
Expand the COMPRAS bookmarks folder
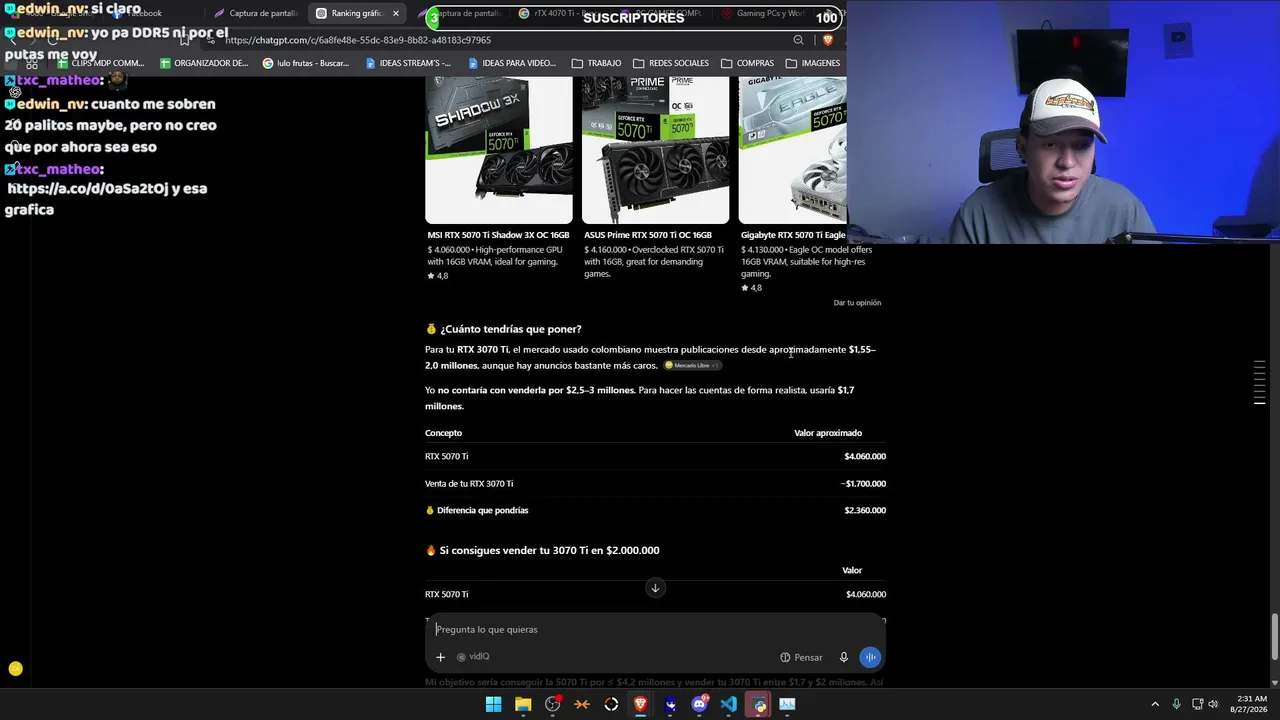(747, 63)
